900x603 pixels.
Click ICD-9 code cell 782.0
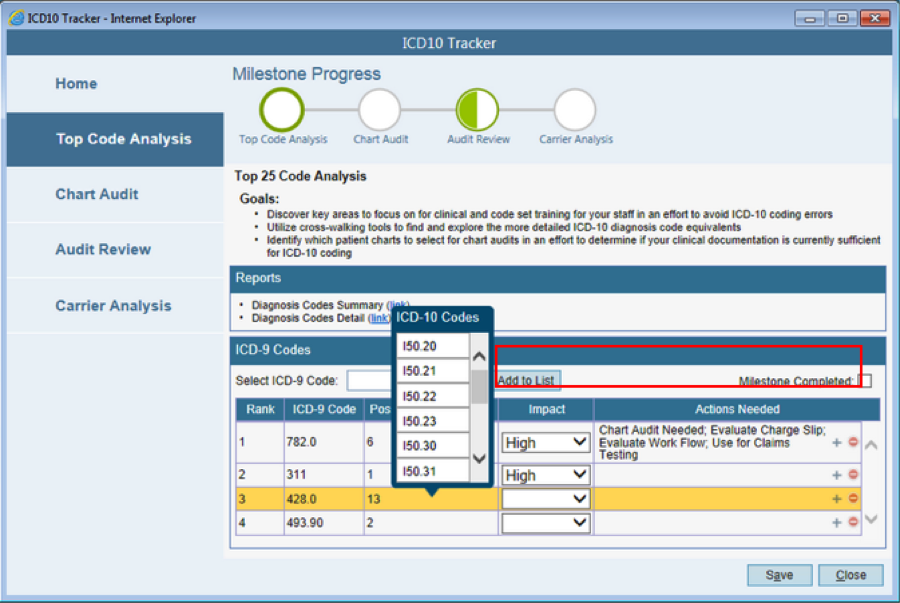click(x=324, y=442)
